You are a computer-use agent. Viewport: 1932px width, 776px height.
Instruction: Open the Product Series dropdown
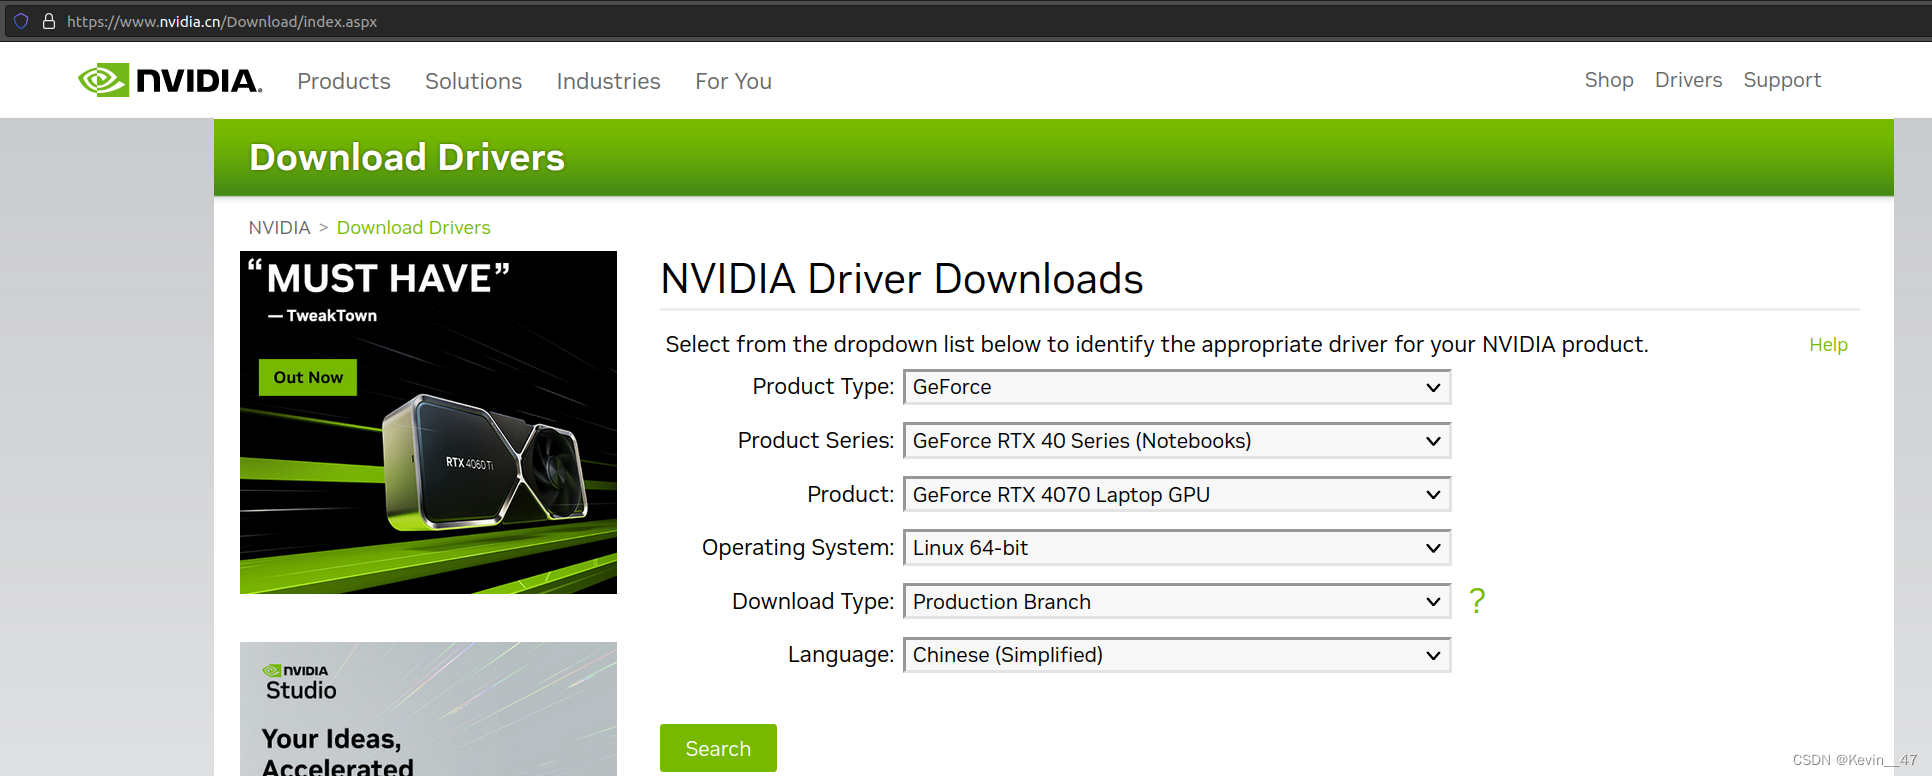[1177, 441]
